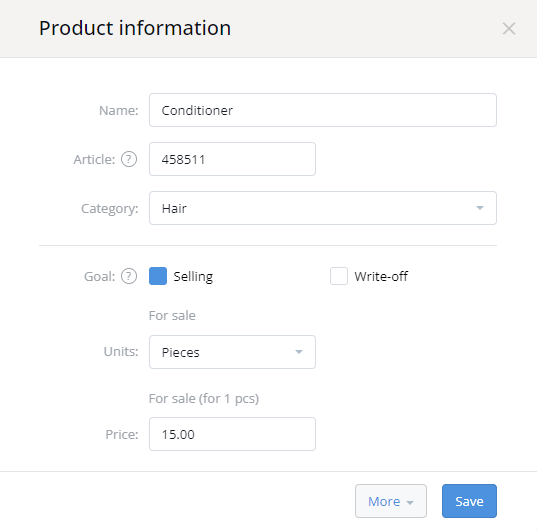The width and height of the screenshot is (537, 530).
Task: Click the Selling label text
Action: pyautogui.click(x=193, y=277)
